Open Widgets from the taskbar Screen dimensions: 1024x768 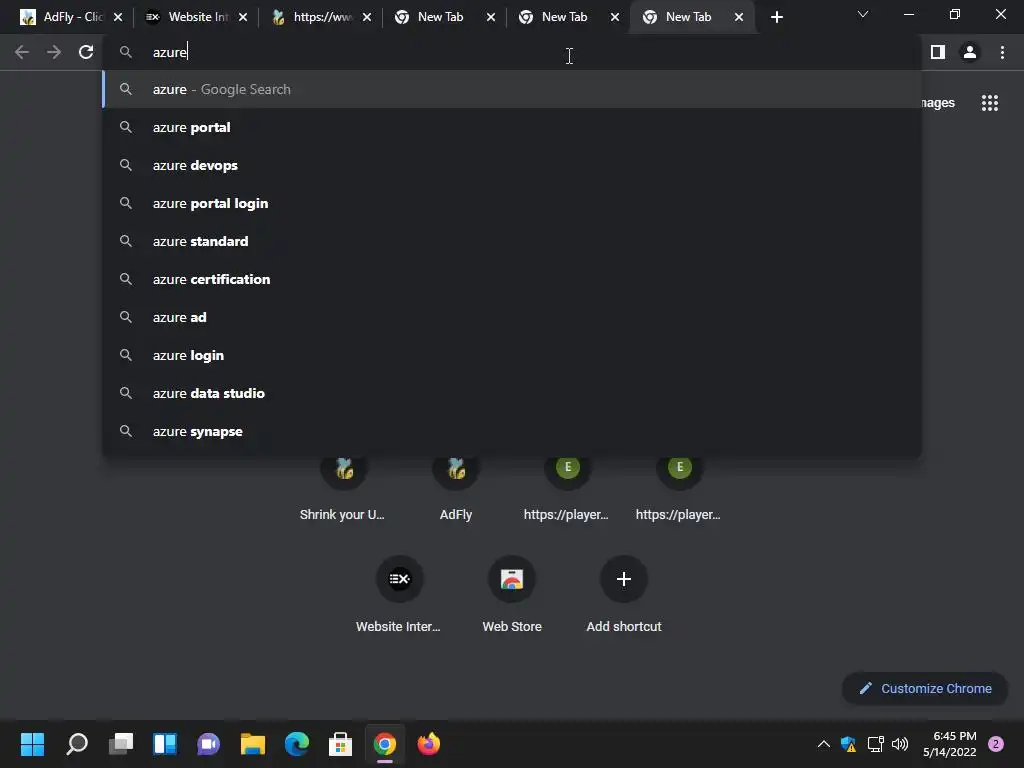pyautogui.click(x=165, y=744)
